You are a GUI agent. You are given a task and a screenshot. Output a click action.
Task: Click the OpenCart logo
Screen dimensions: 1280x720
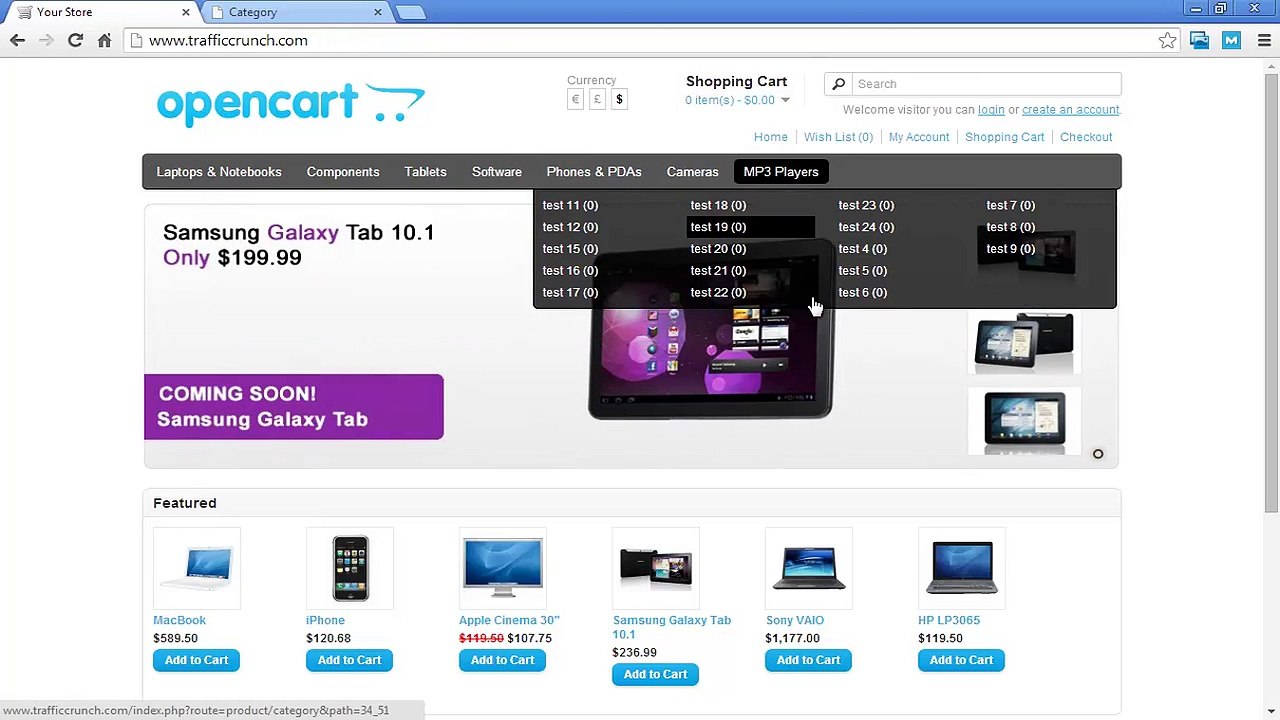pos(290,103)
